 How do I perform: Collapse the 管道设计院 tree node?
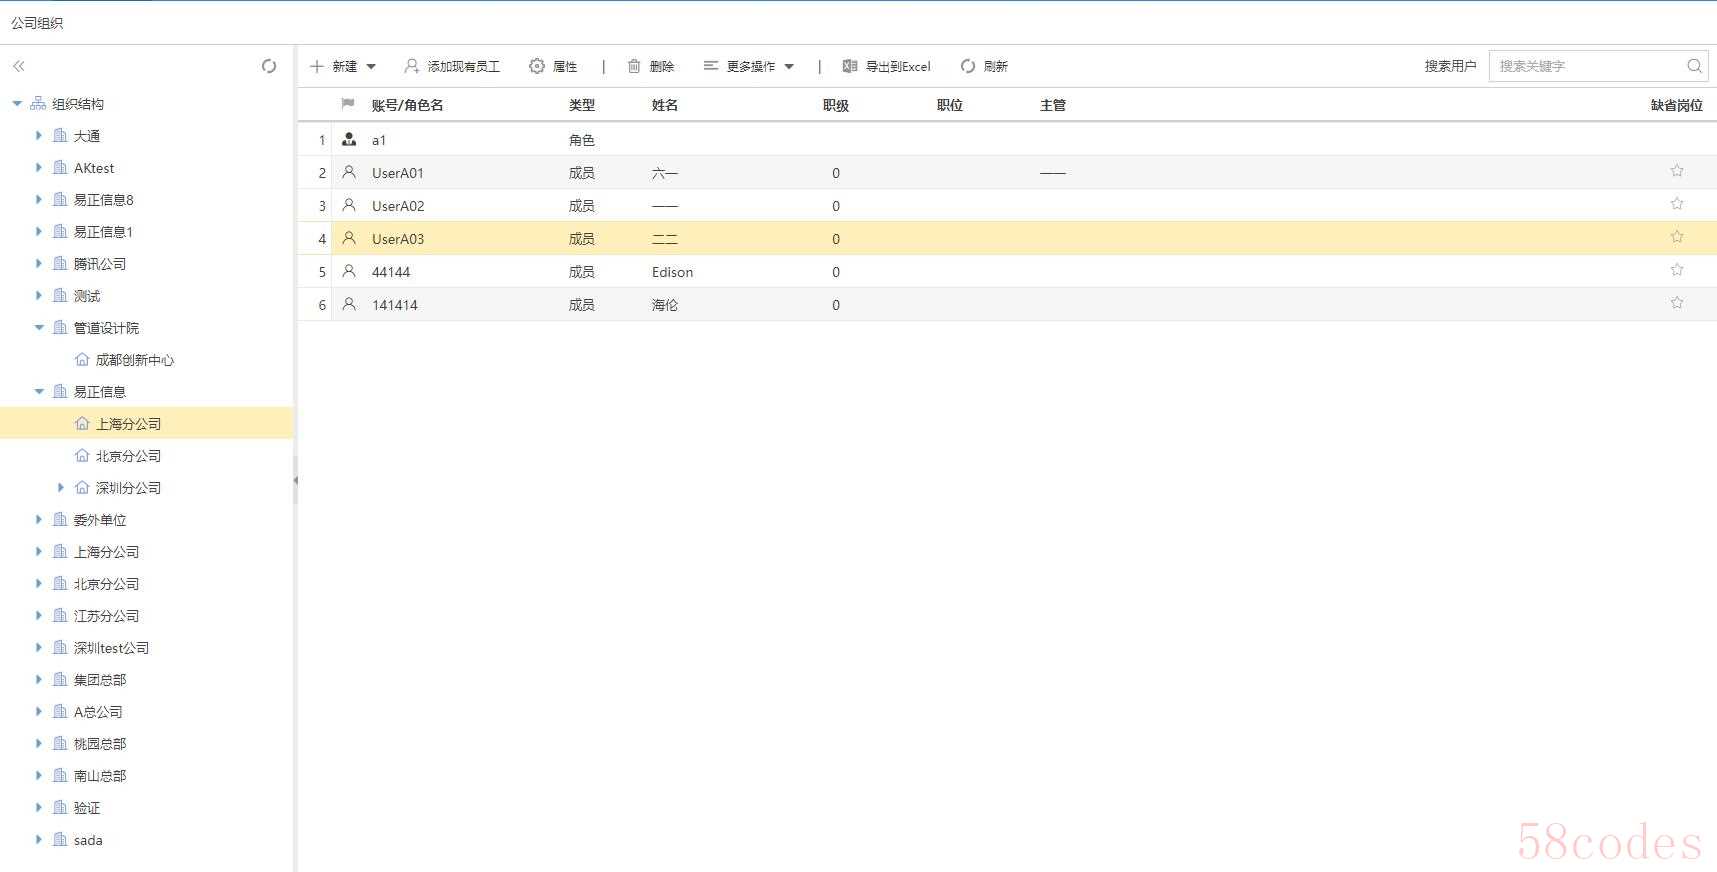coord(39,327)
